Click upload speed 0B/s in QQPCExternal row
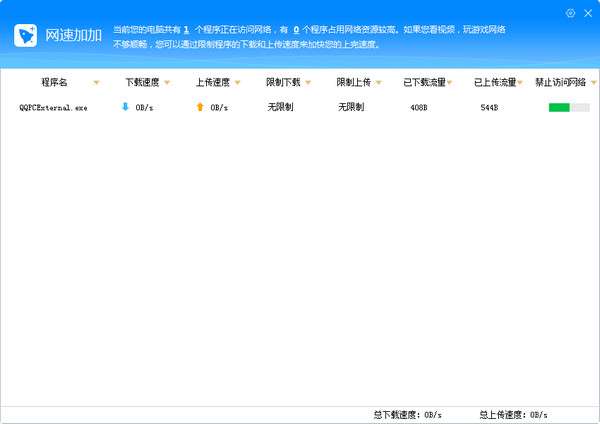The image size is (600, 424). point(219,108)
